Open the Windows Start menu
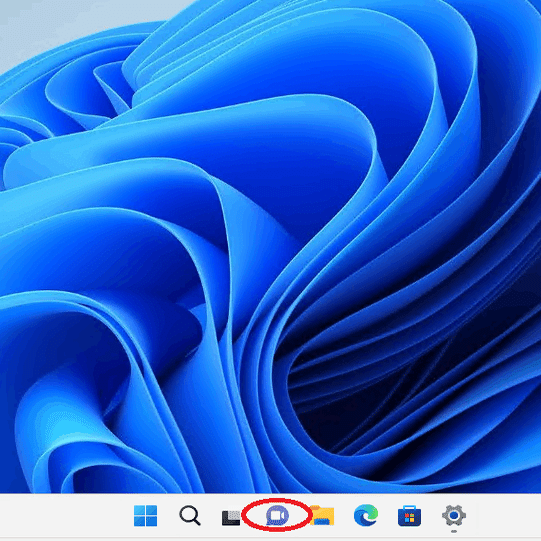 145,515
